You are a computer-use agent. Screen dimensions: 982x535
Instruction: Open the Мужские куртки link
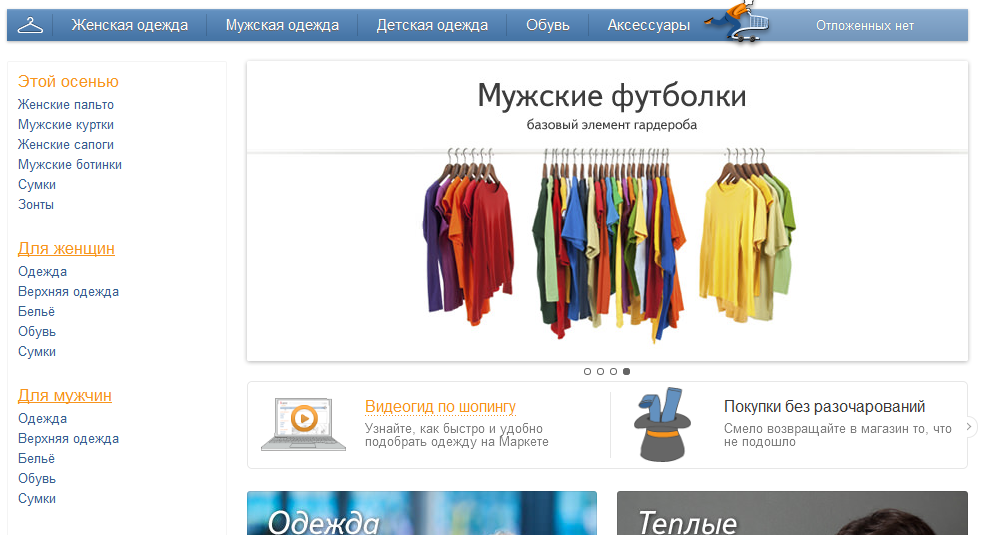[x=66, y=125]
